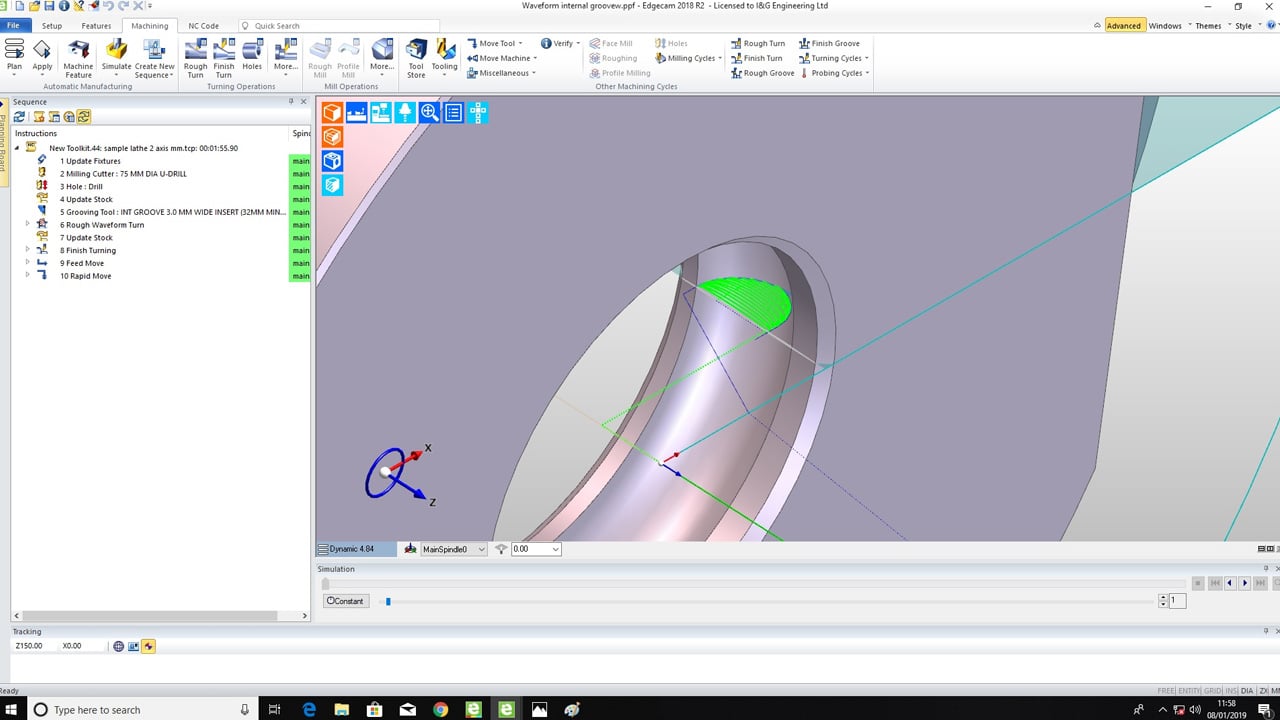Open the NC Code ribbon tab

coord(203,26)
